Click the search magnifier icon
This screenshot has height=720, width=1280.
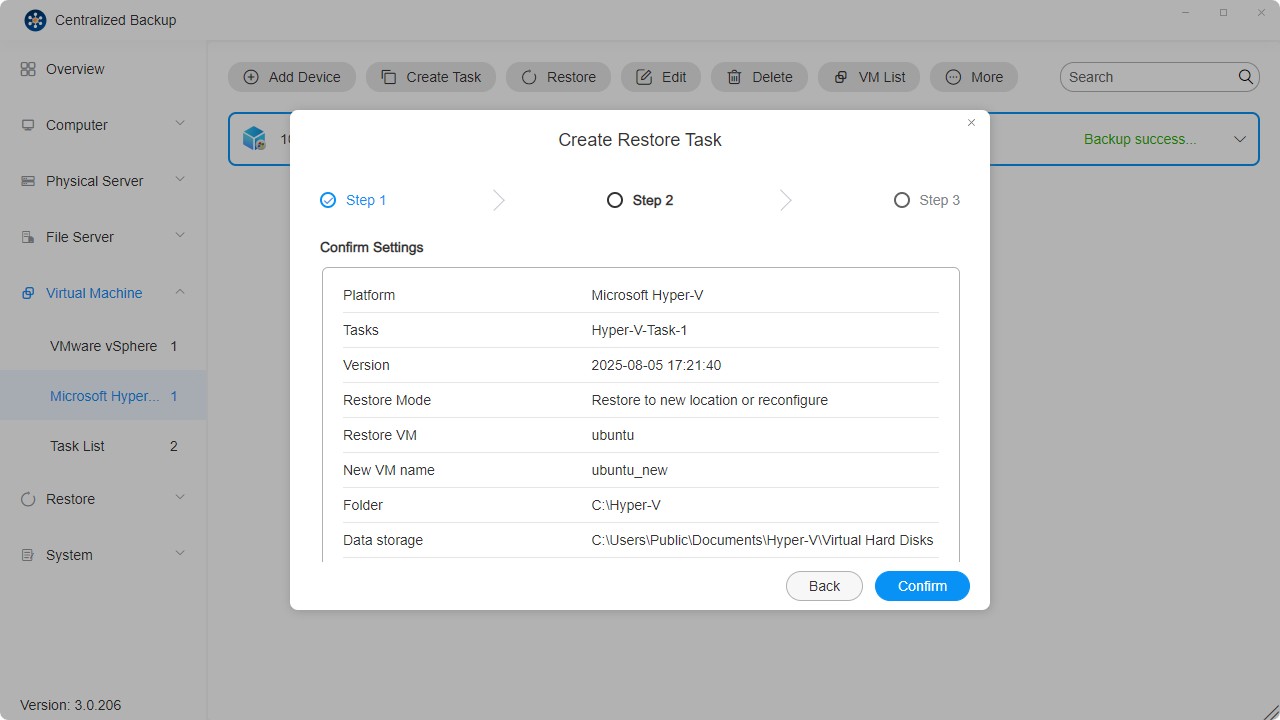coord(1246,77)
